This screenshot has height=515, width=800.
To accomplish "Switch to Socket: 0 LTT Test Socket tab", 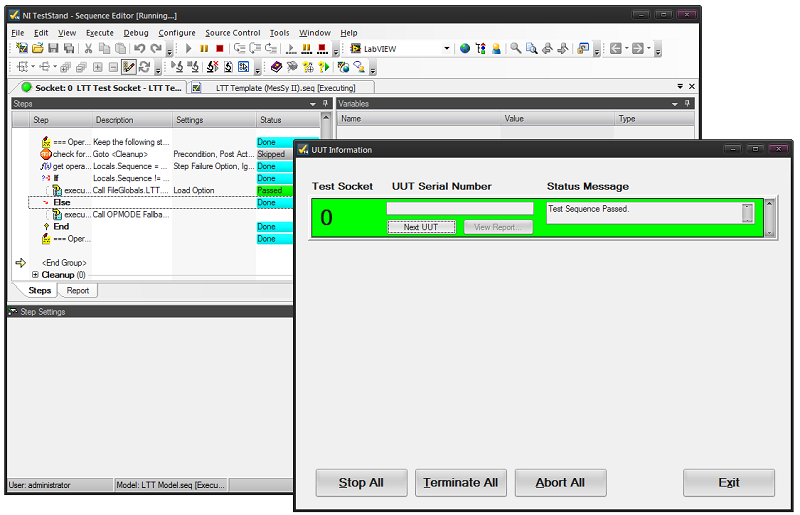I will (101, 88).
